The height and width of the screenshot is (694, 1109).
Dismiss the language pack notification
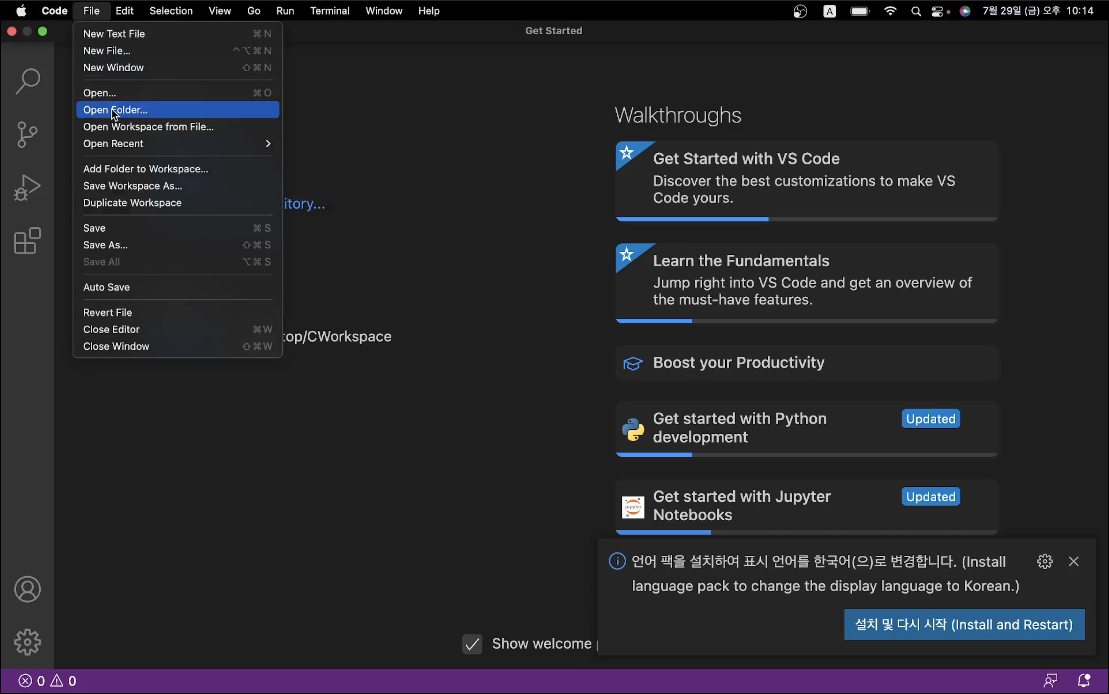click(x=1074, y=562)
